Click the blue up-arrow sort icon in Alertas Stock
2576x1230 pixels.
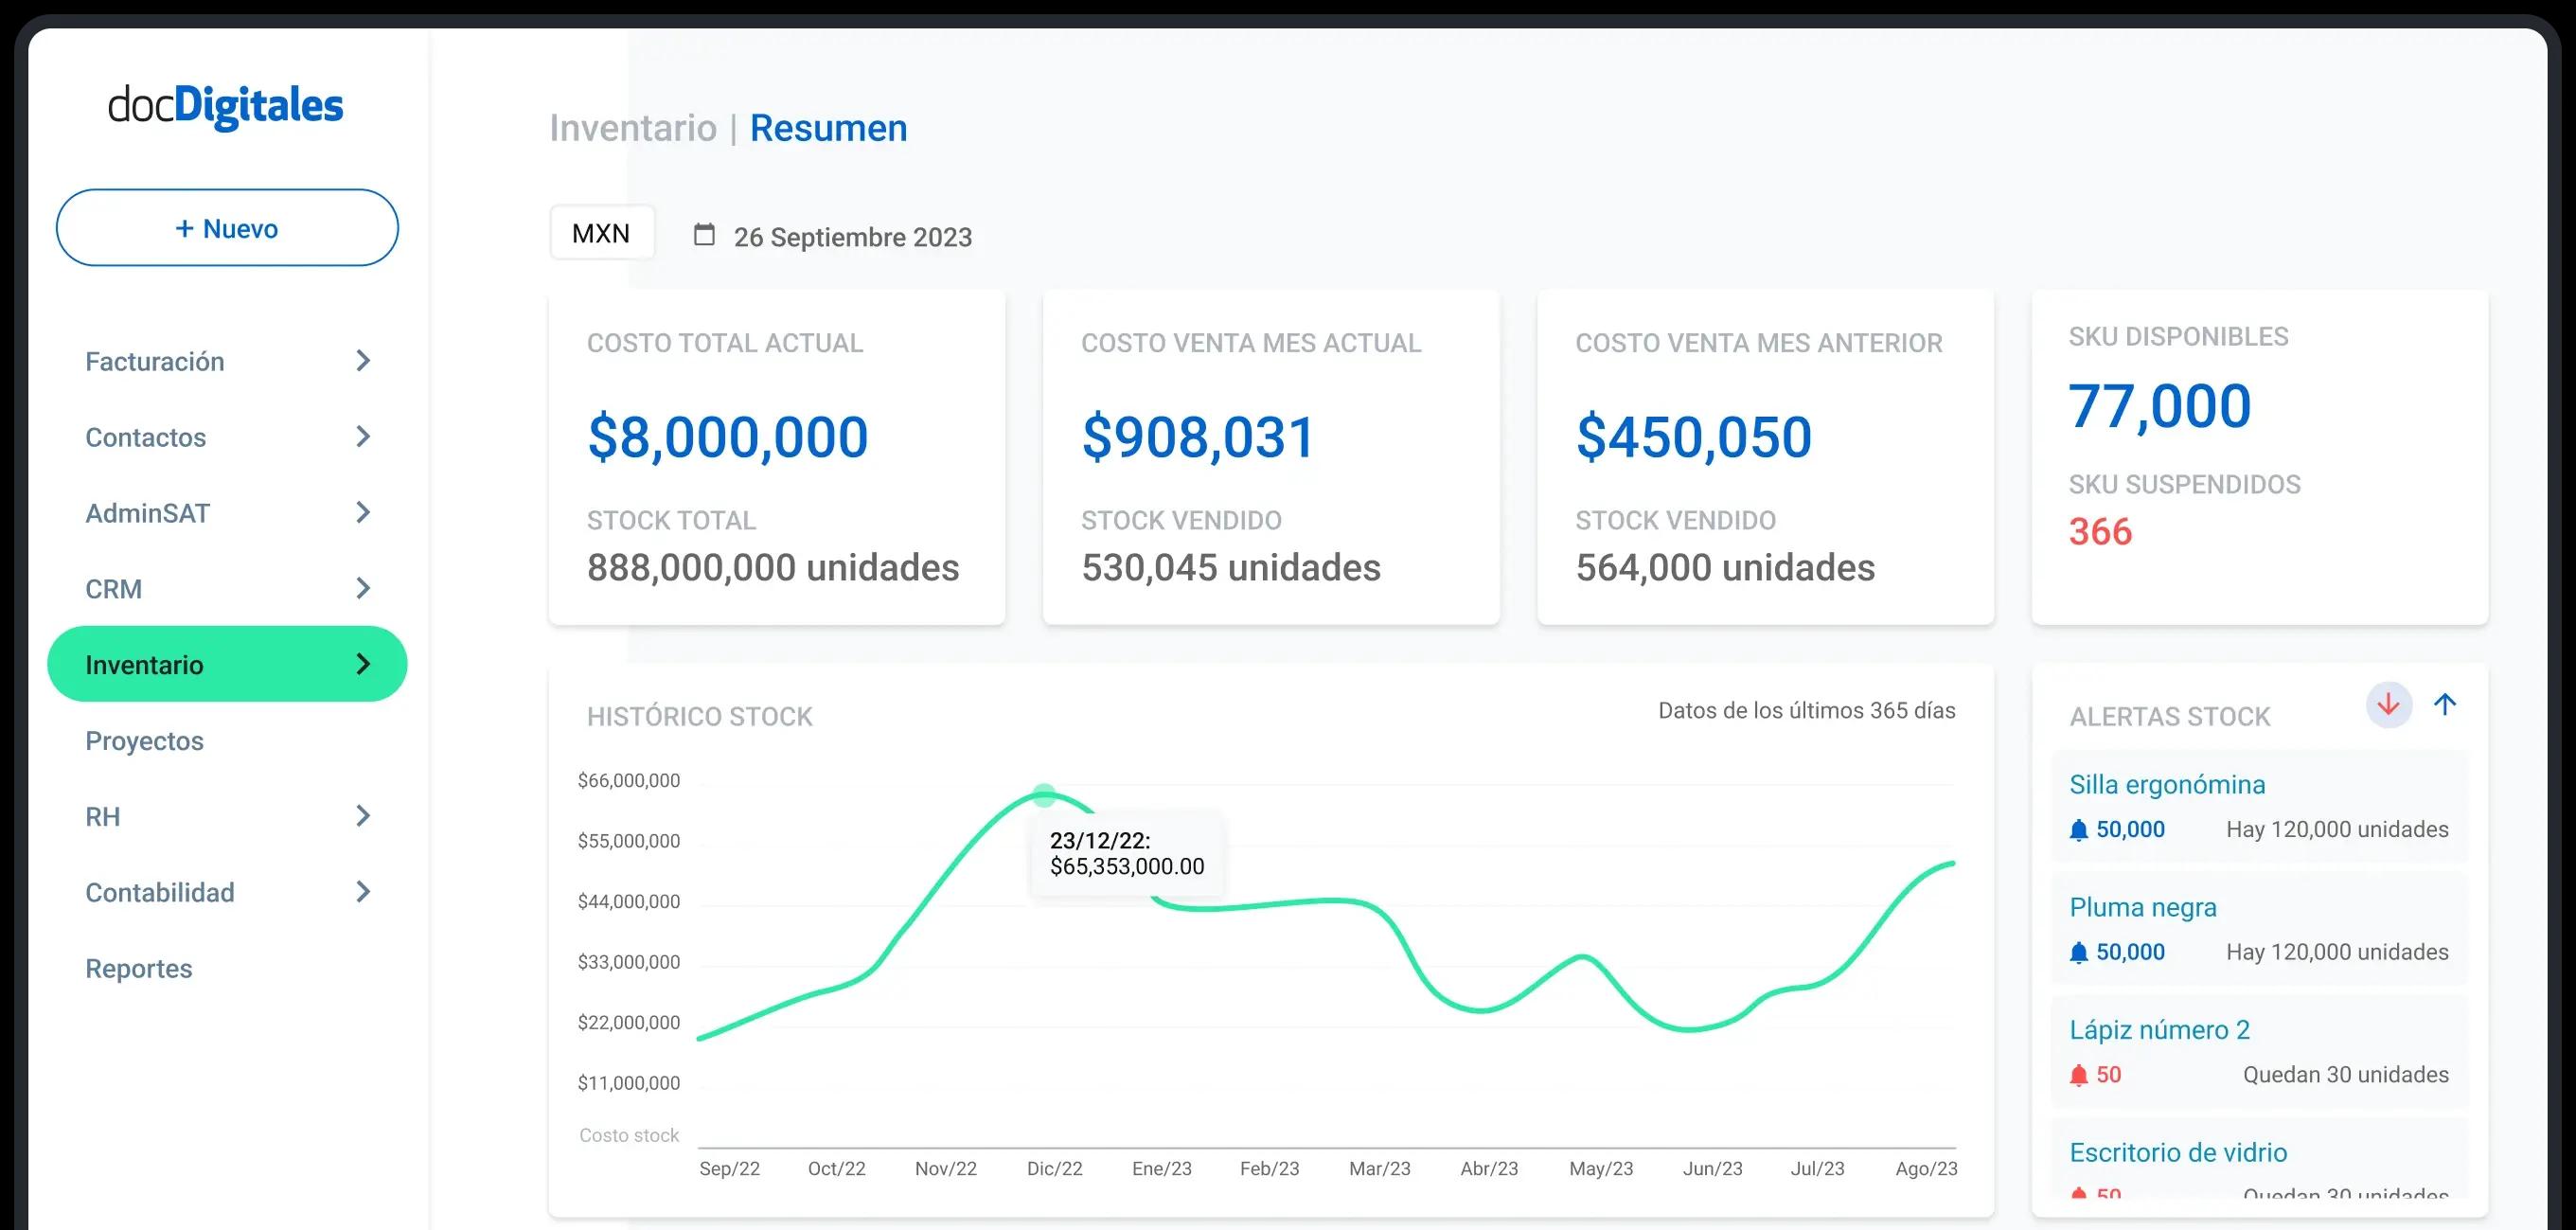click(x=2445, y=705)
